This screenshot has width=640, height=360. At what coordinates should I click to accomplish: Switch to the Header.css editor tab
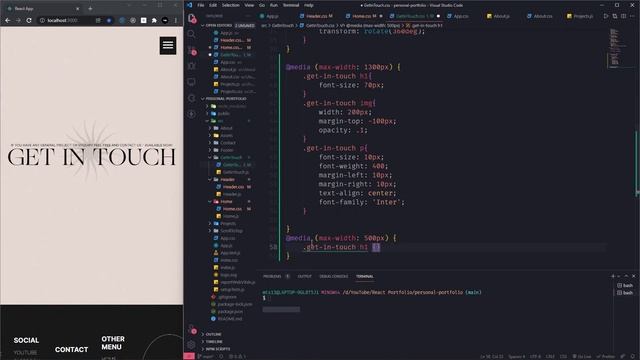[317, 16]
